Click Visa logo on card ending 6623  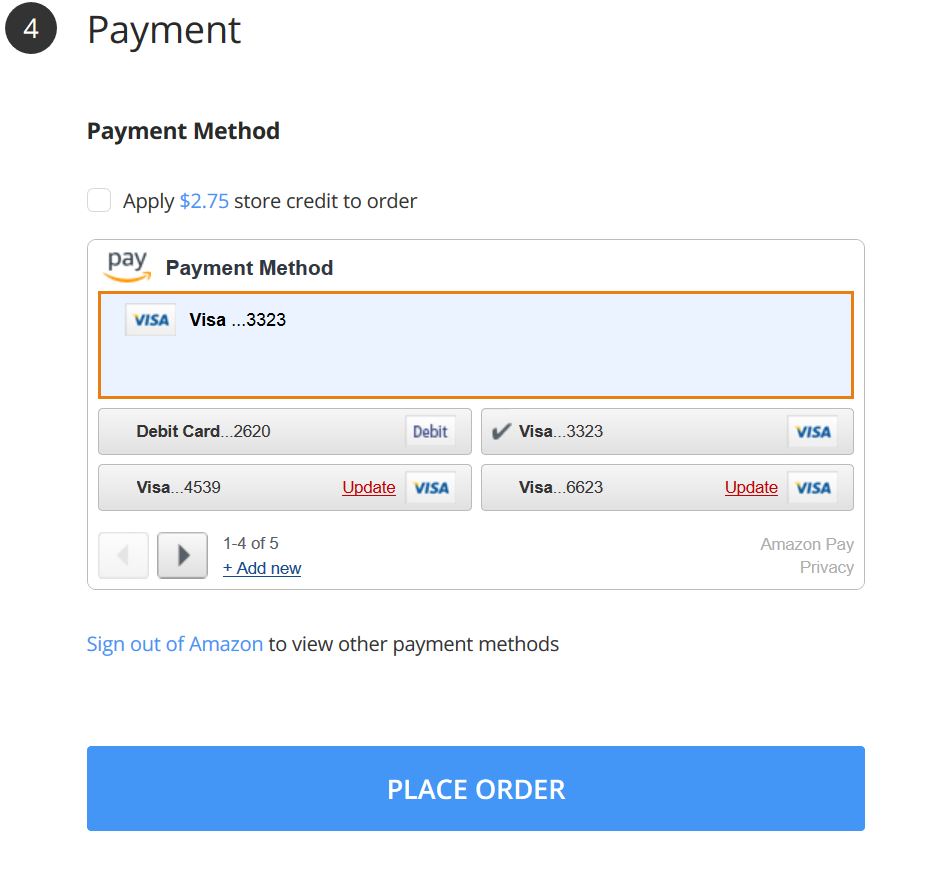pyautogui.click(x=813, y=488)
